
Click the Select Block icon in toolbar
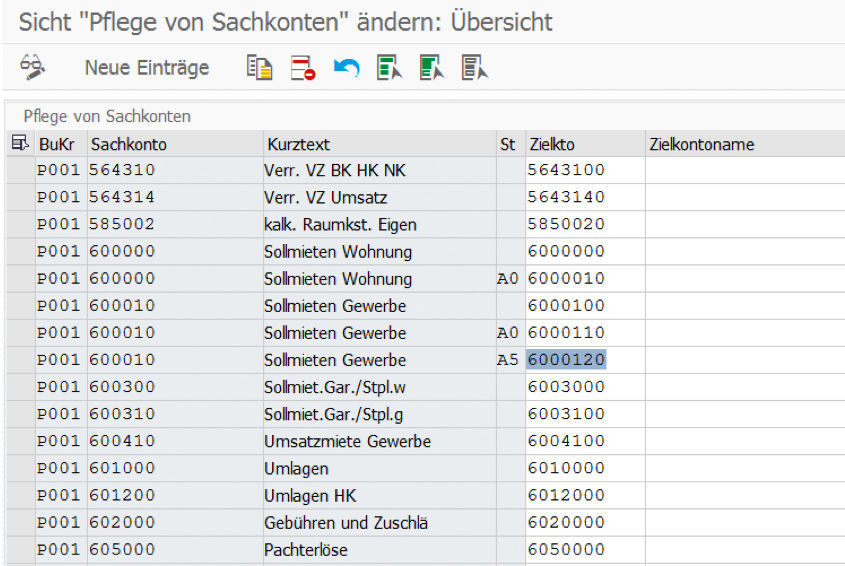(x=431, y=68)
